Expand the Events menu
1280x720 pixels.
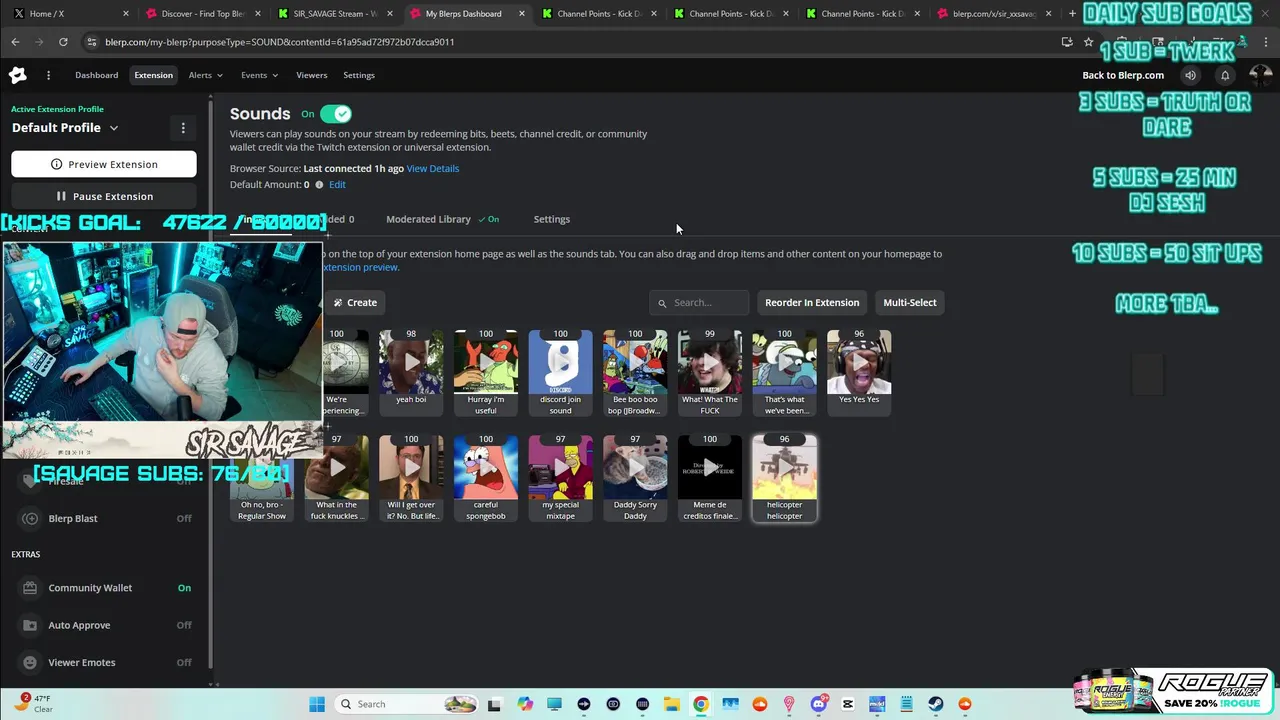259,75
